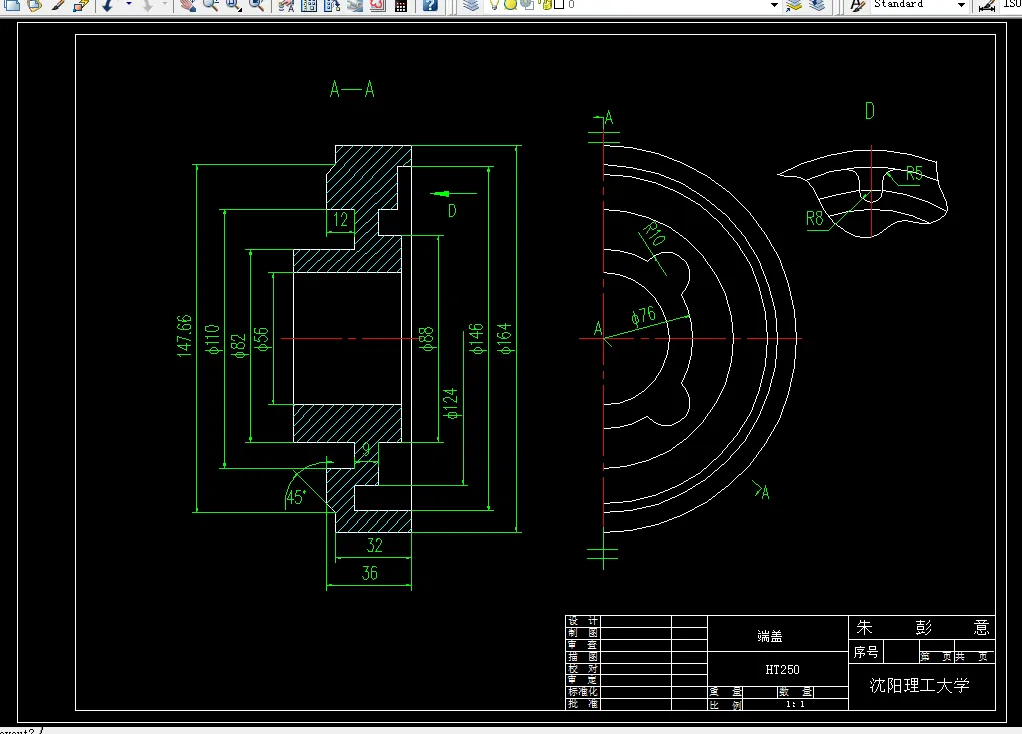
Task: Select the ϕ124 dimension text
Action: click(451, 404)
